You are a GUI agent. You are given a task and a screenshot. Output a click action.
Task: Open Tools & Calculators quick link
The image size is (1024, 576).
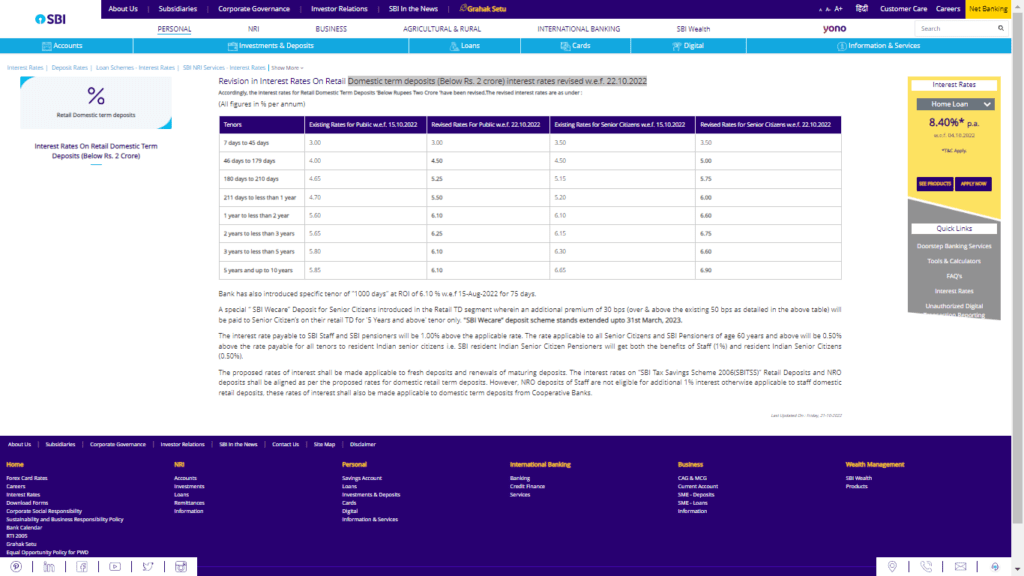coord(953,261)
